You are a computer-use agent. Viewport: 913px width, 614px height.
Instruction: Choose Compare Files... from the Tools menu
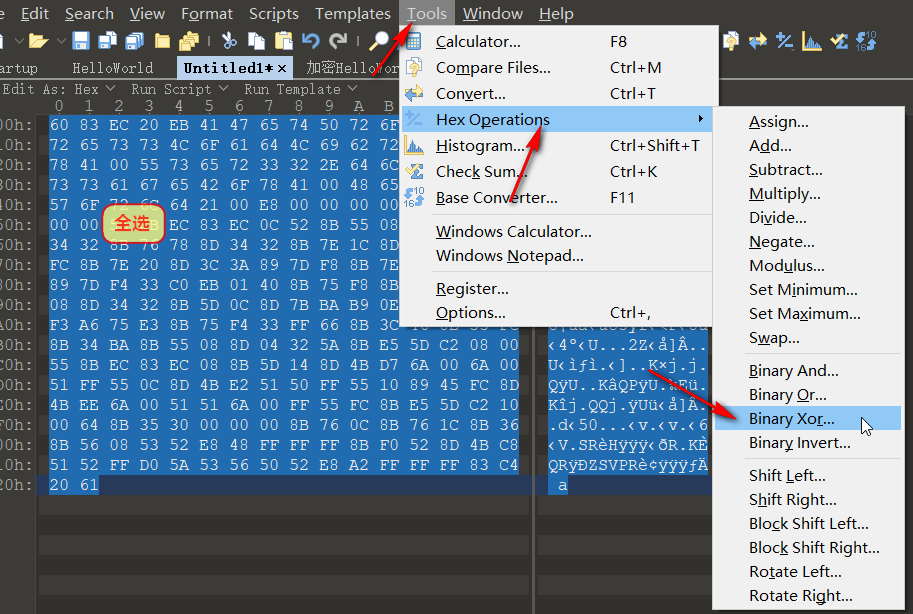tap(558, 68)
